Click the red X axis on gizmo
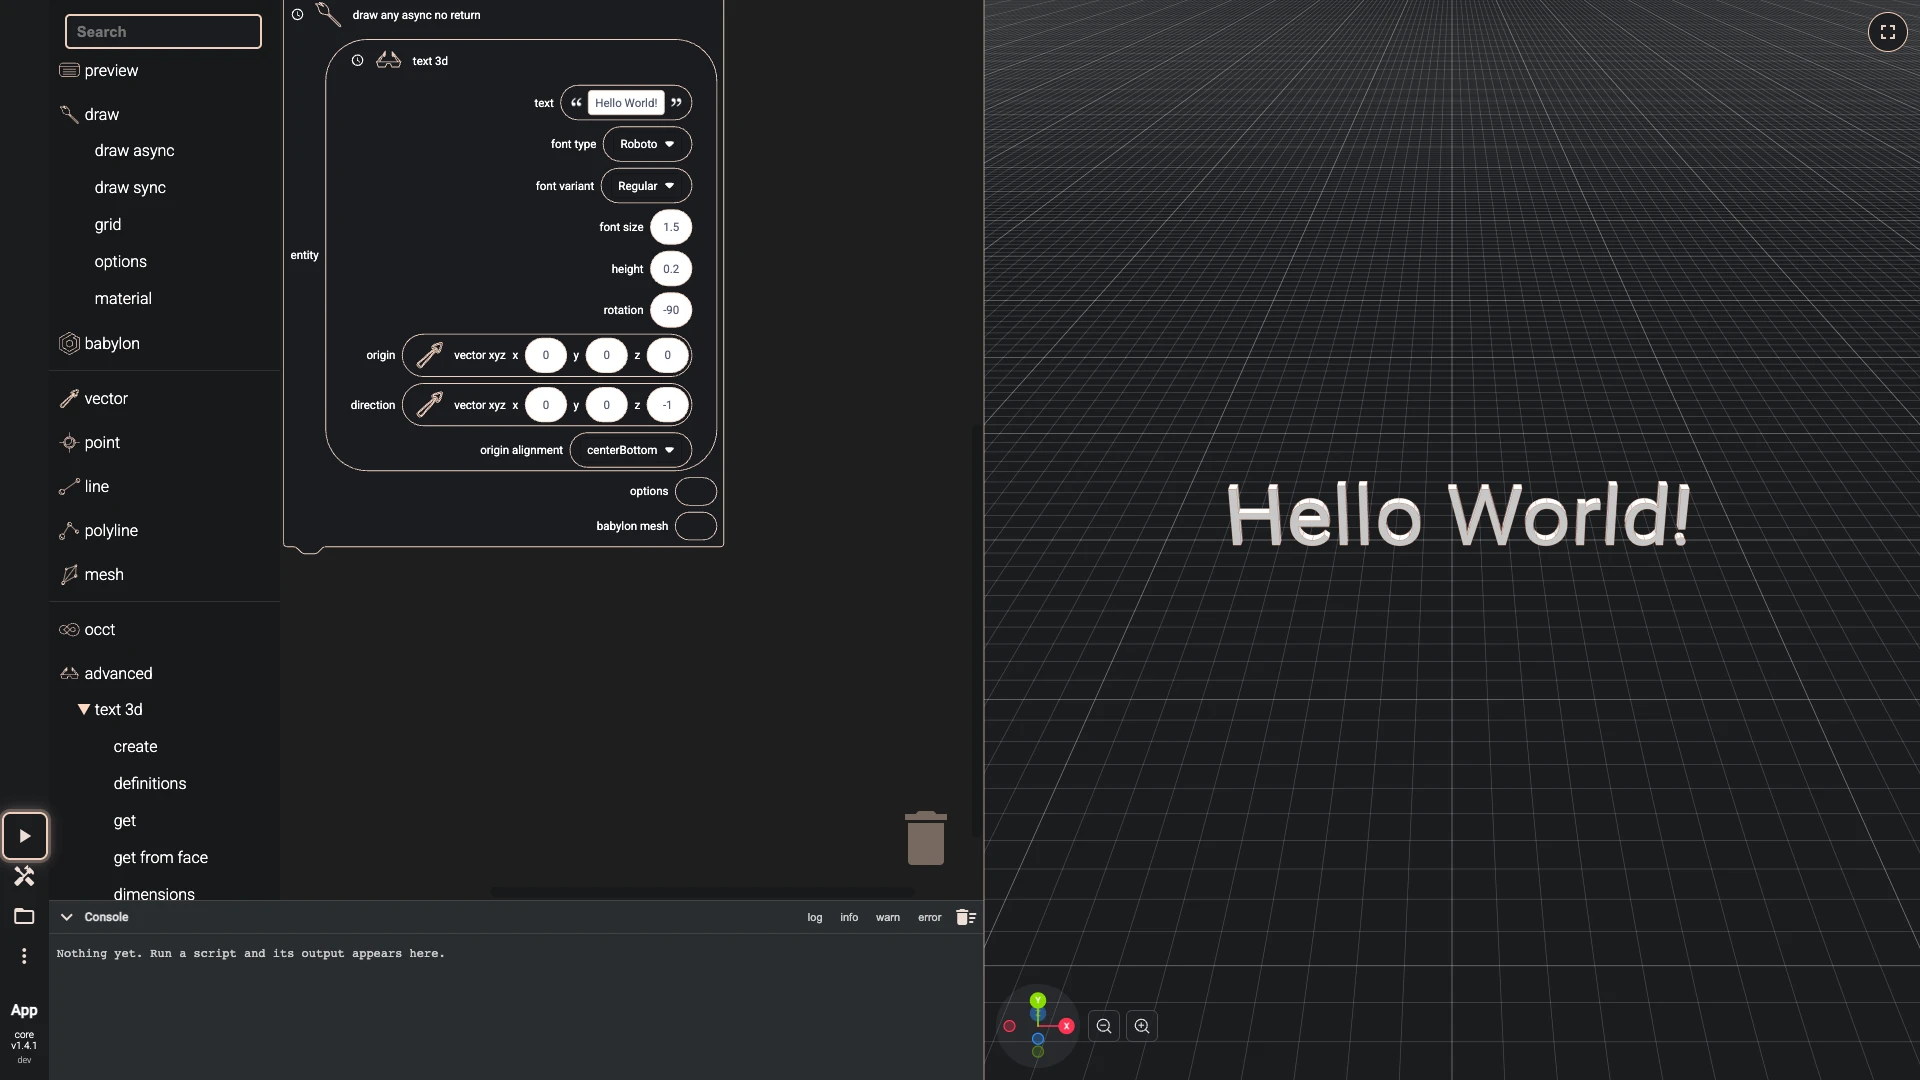The height and width of the screenshot is (1080, 1920). pos(1066,1026)
